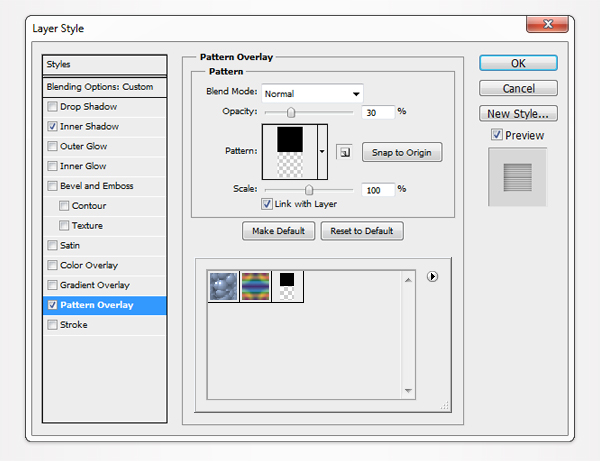Open the Blend Mode dropdown
The width and height of the screenshot is (600, 461).
(x=313, y=93)
